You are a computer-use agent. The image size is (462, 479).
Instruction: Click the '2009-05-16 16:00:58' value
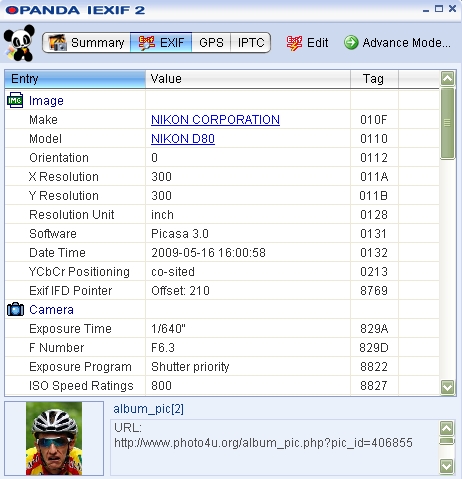[x=208, y=253]
